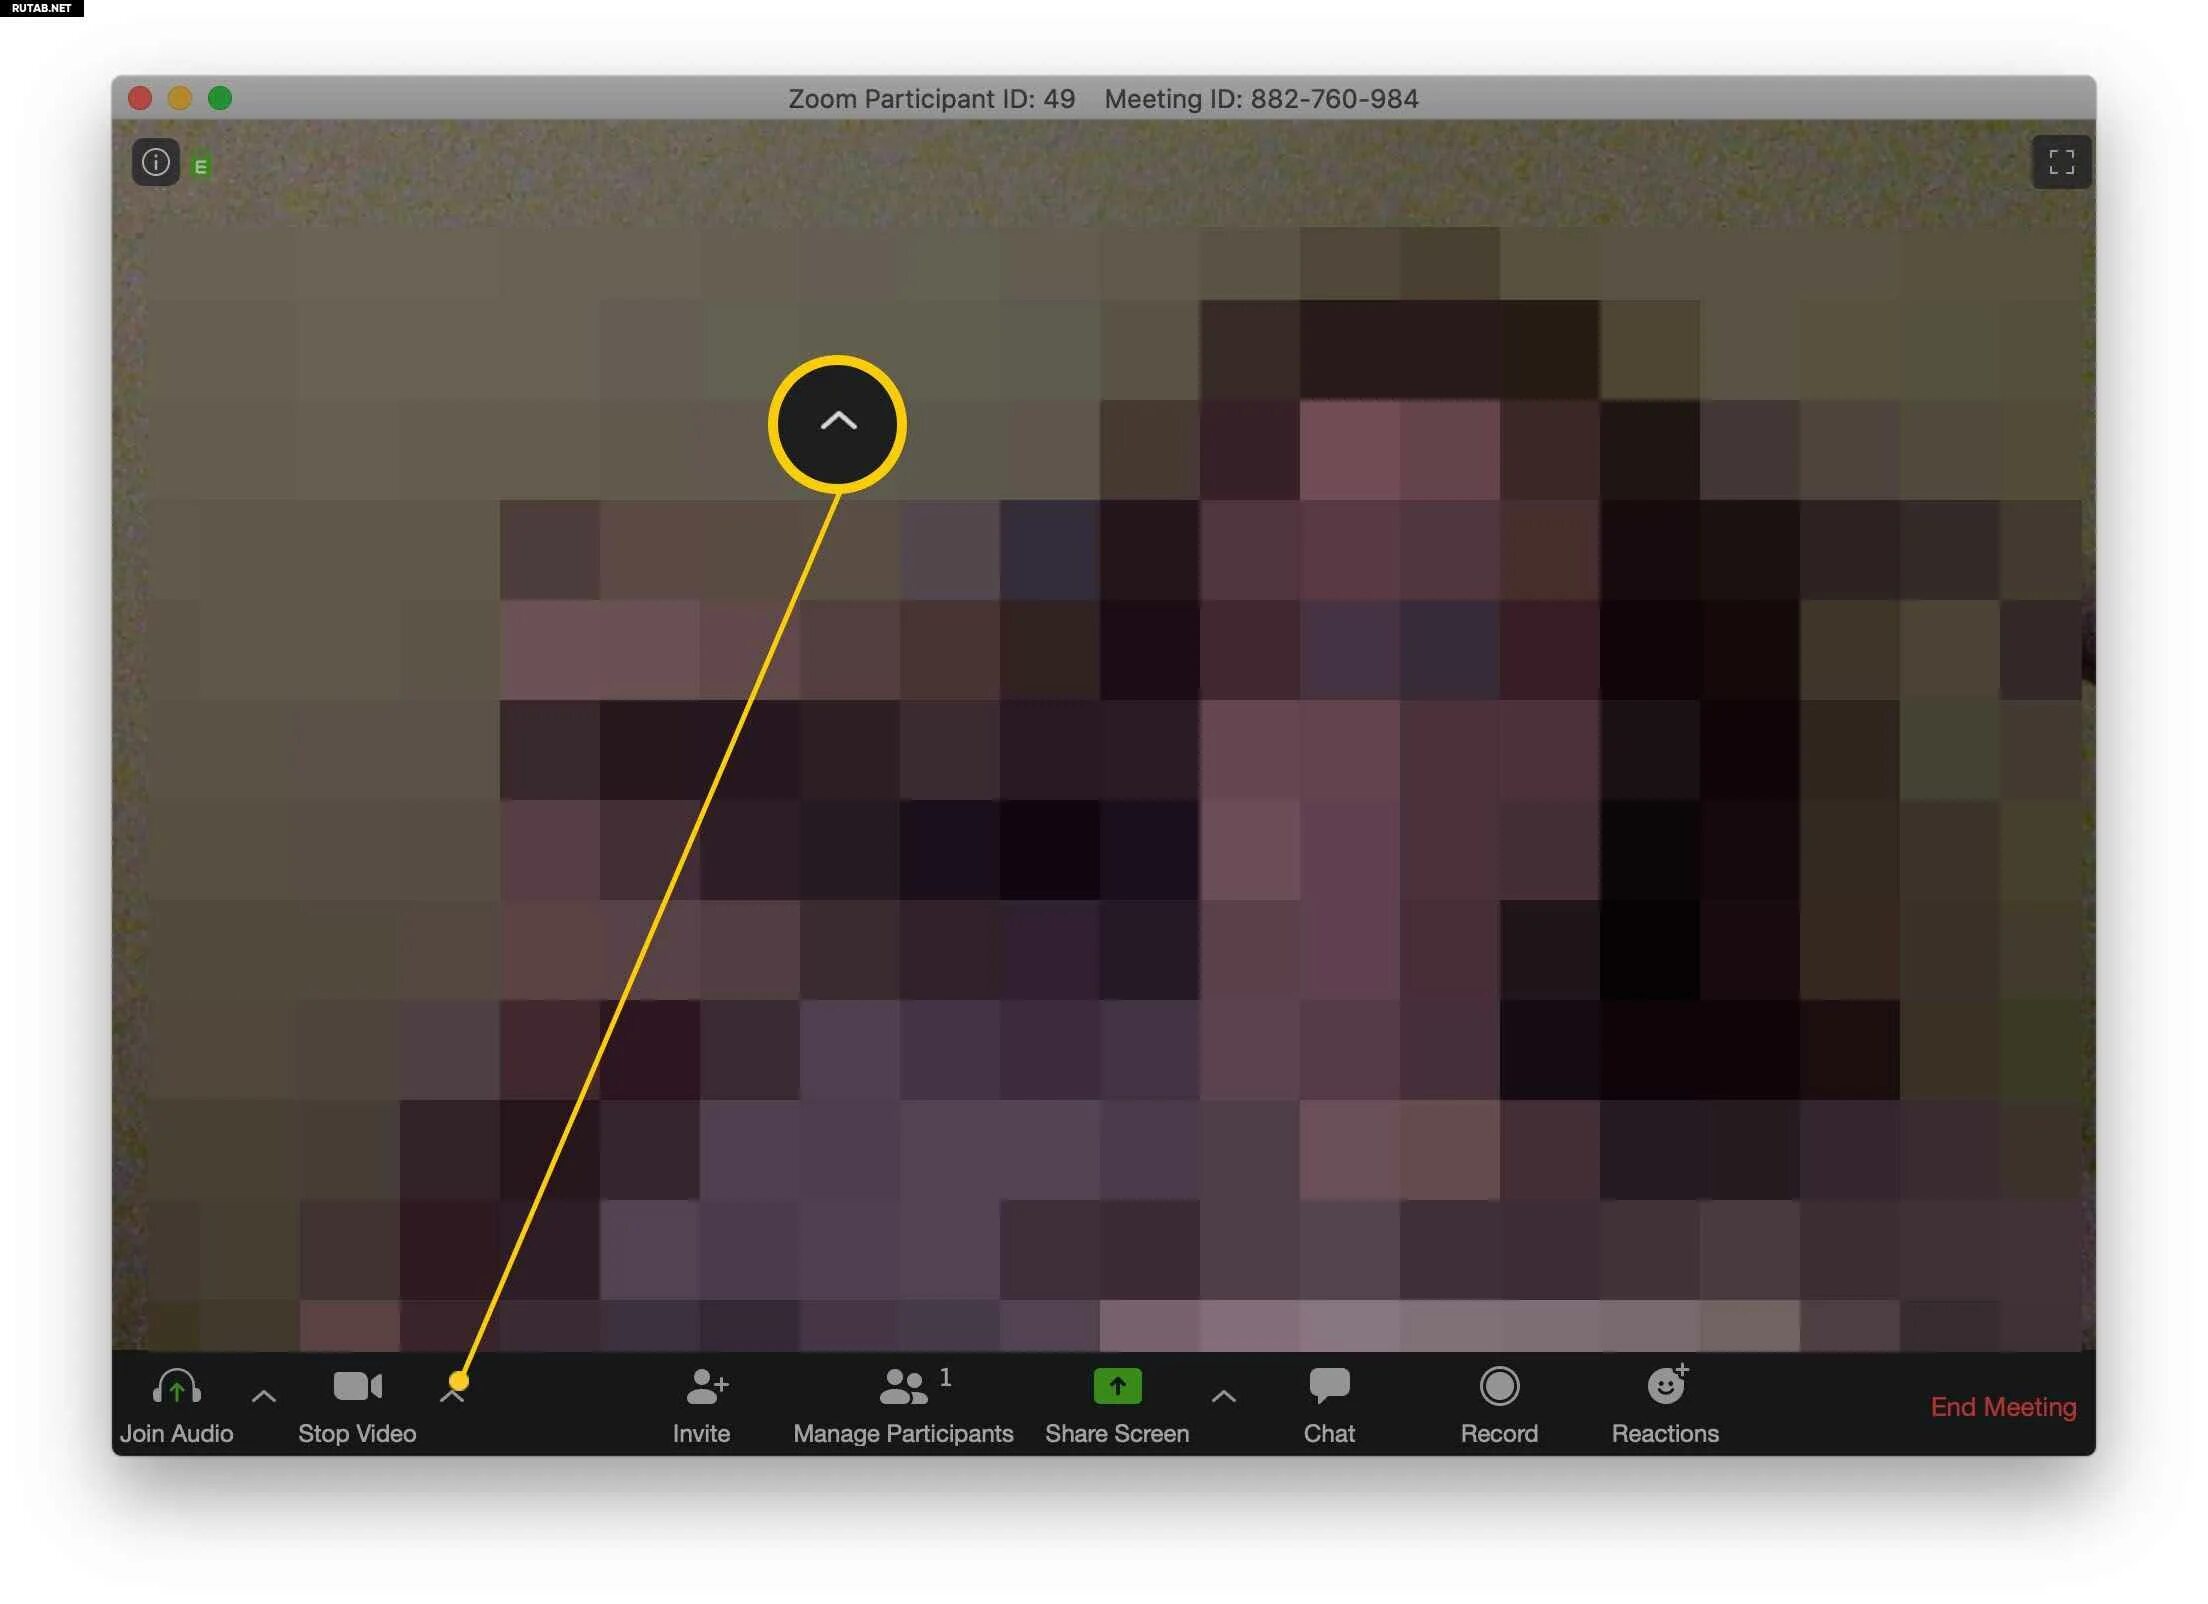Expand video options chevron beside Stop Video
The height and width of the screenshot is (1604, 2208).
pyautogui.click(x=452, y=1396)
